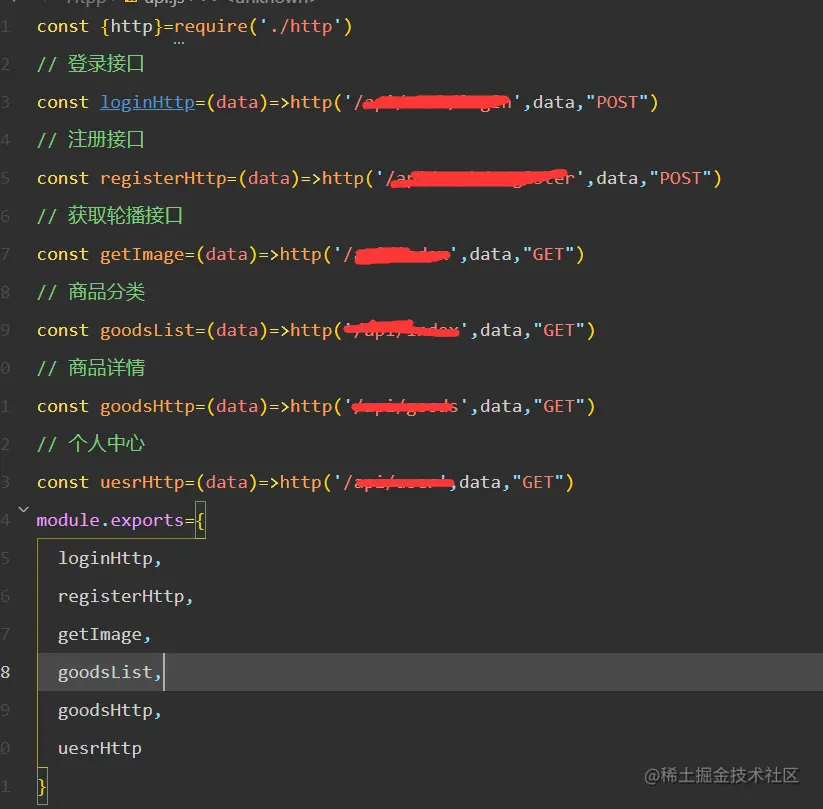Click uesrHttp inside the exports object
Viewport: 823px width, 809px height.
click(100, 748)
